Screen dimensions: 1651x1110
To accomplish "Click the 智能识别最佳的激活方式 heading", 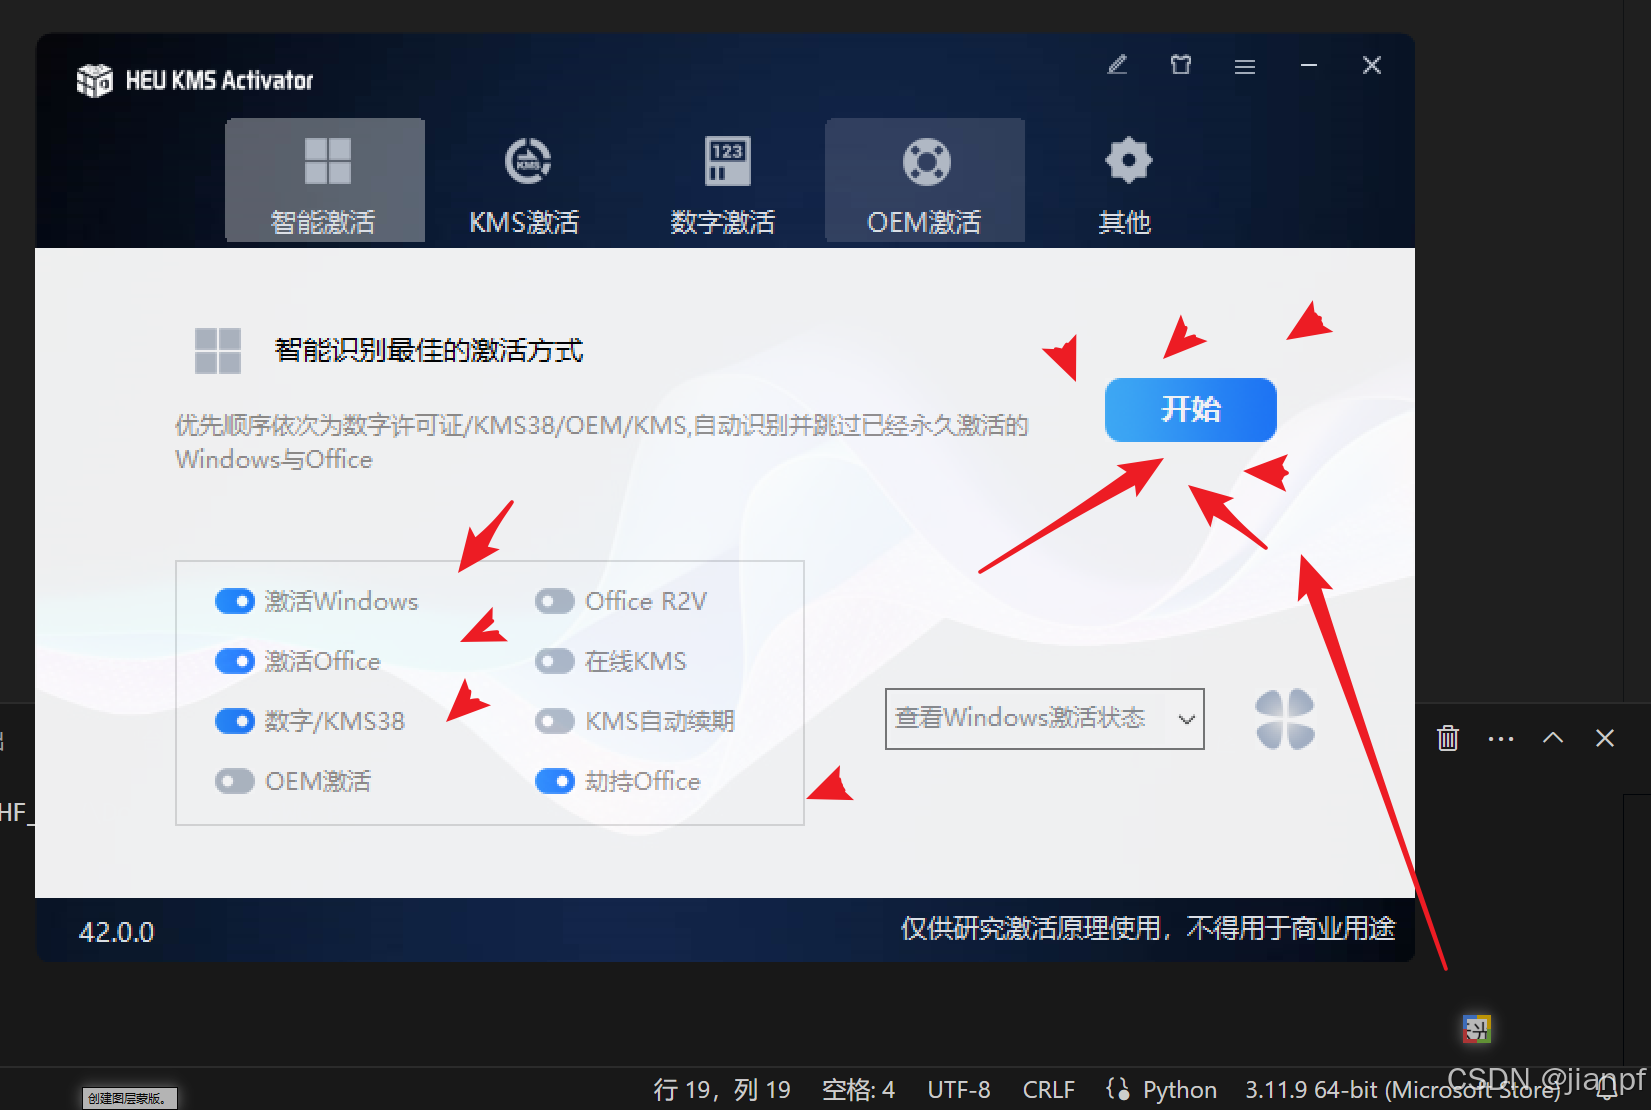I will pyautogui.click(x=429, y=350).
